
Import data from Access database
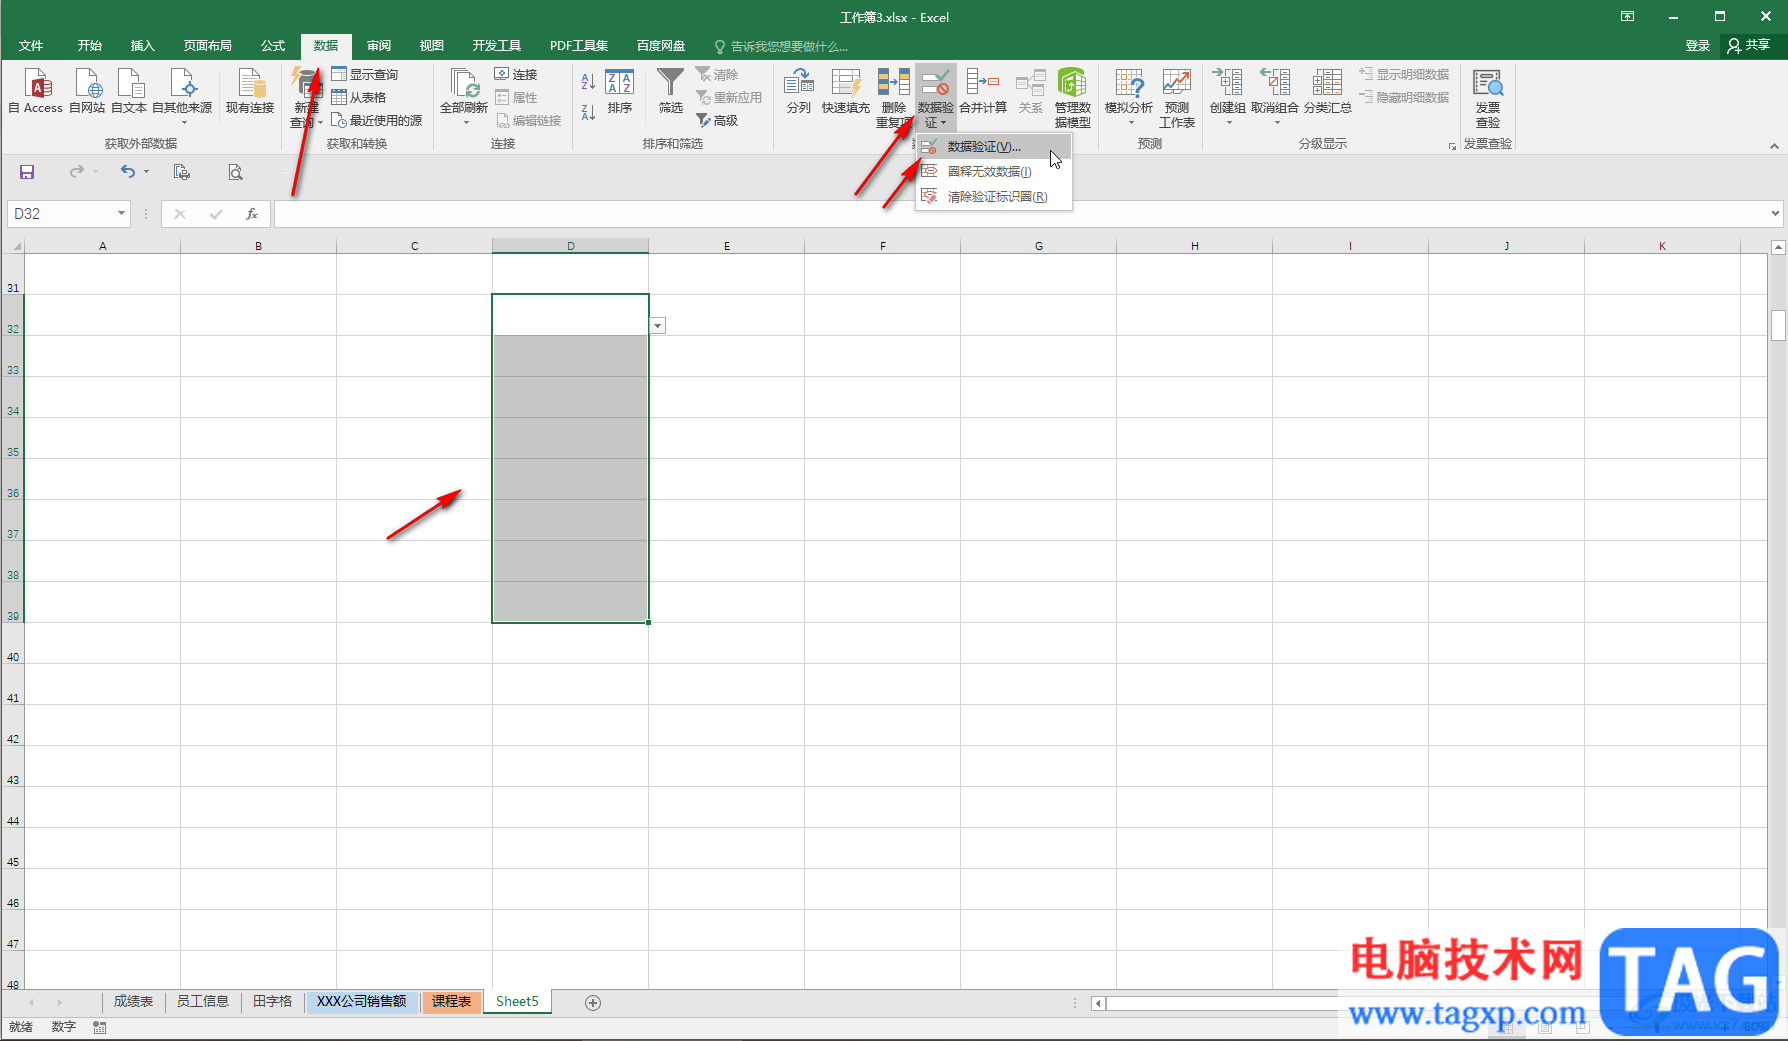click(37, 91)
